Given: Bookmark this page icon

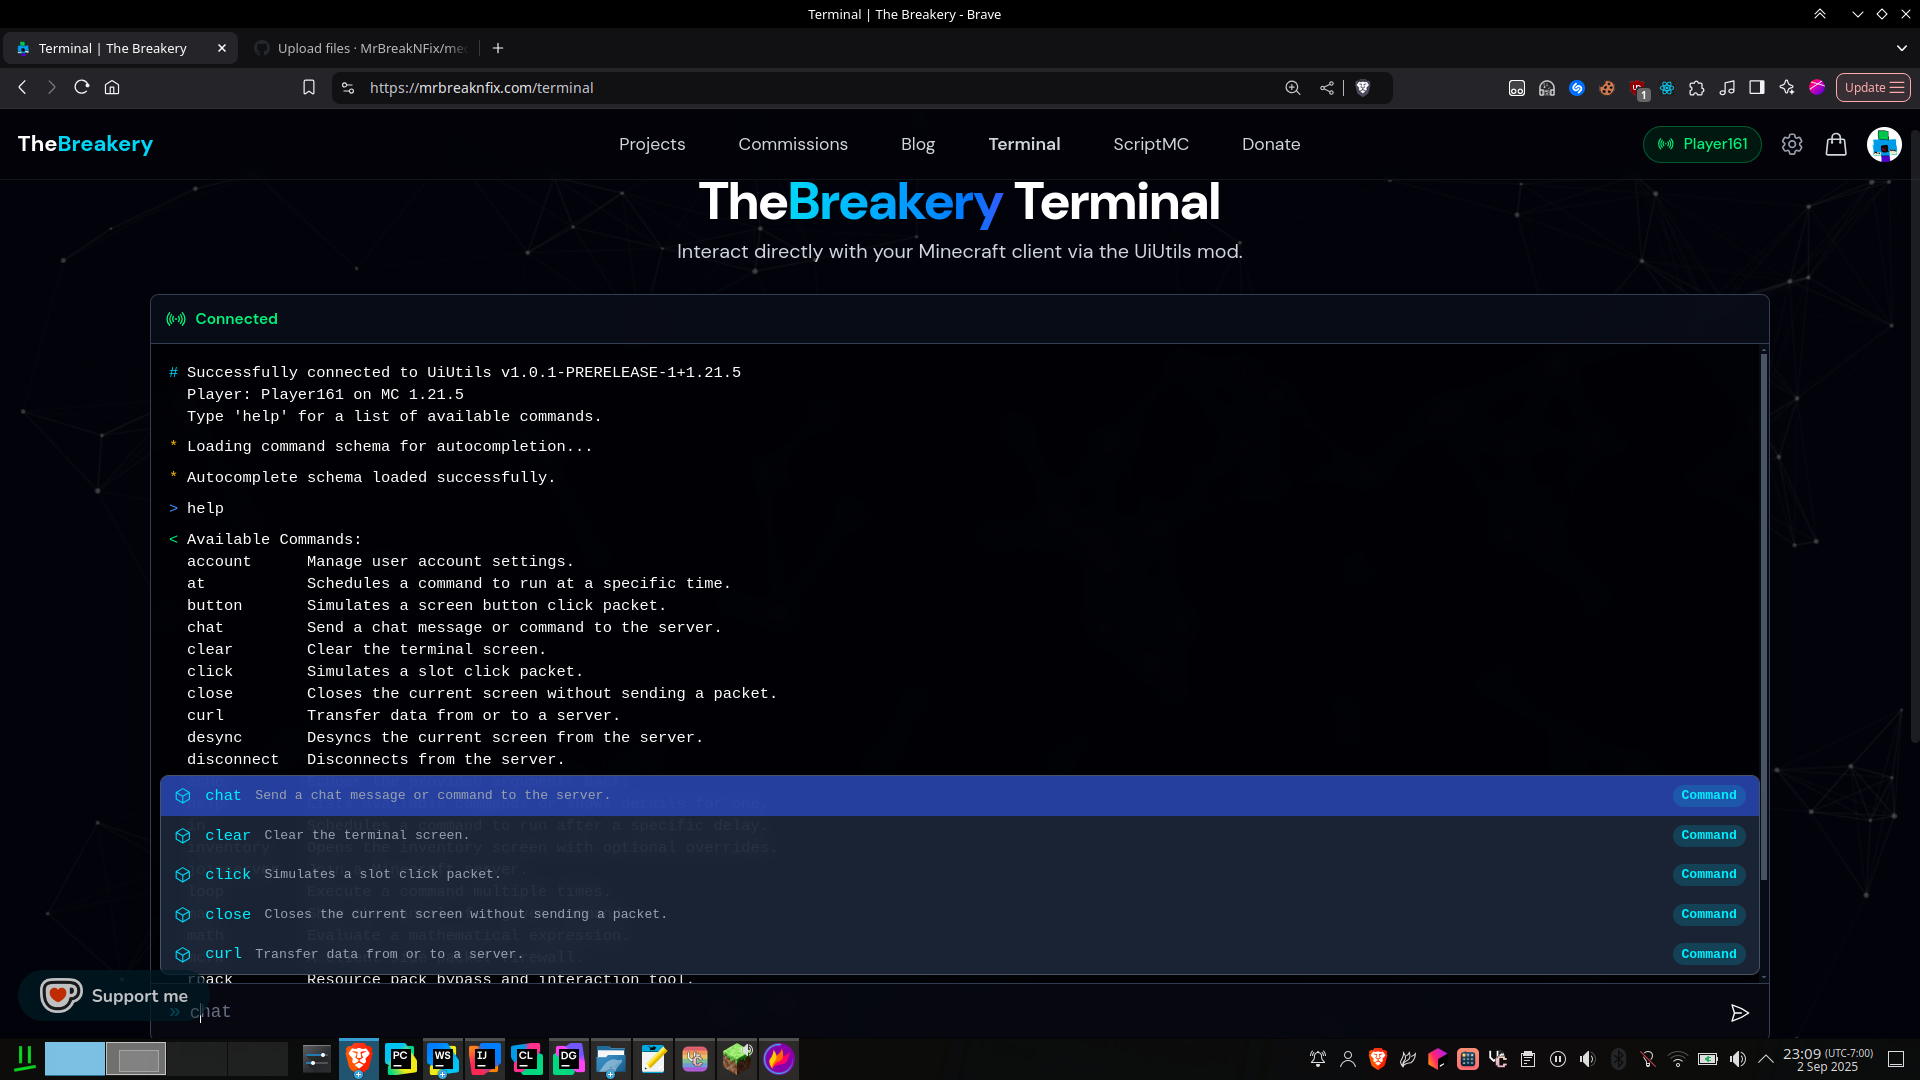Looking at the screenshot, I should (x=309, y=88).
